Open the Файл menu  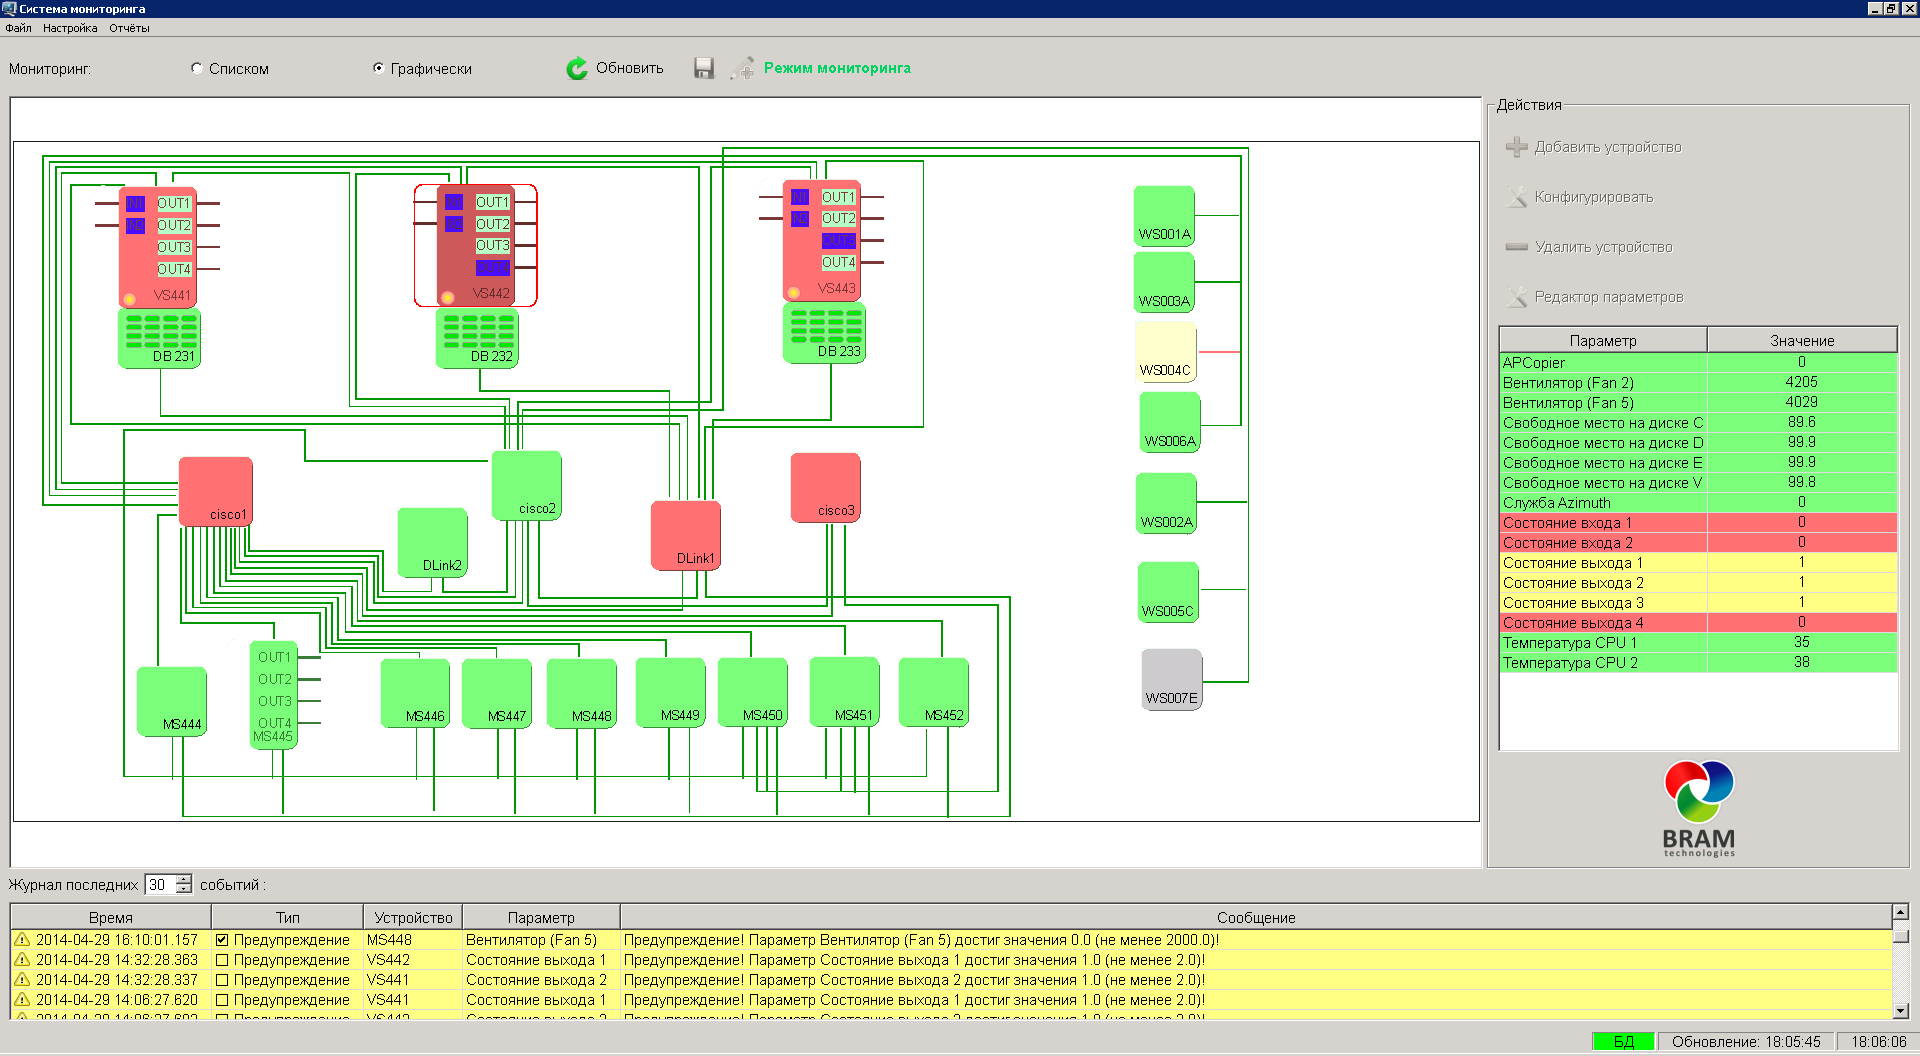click(18, 28)
